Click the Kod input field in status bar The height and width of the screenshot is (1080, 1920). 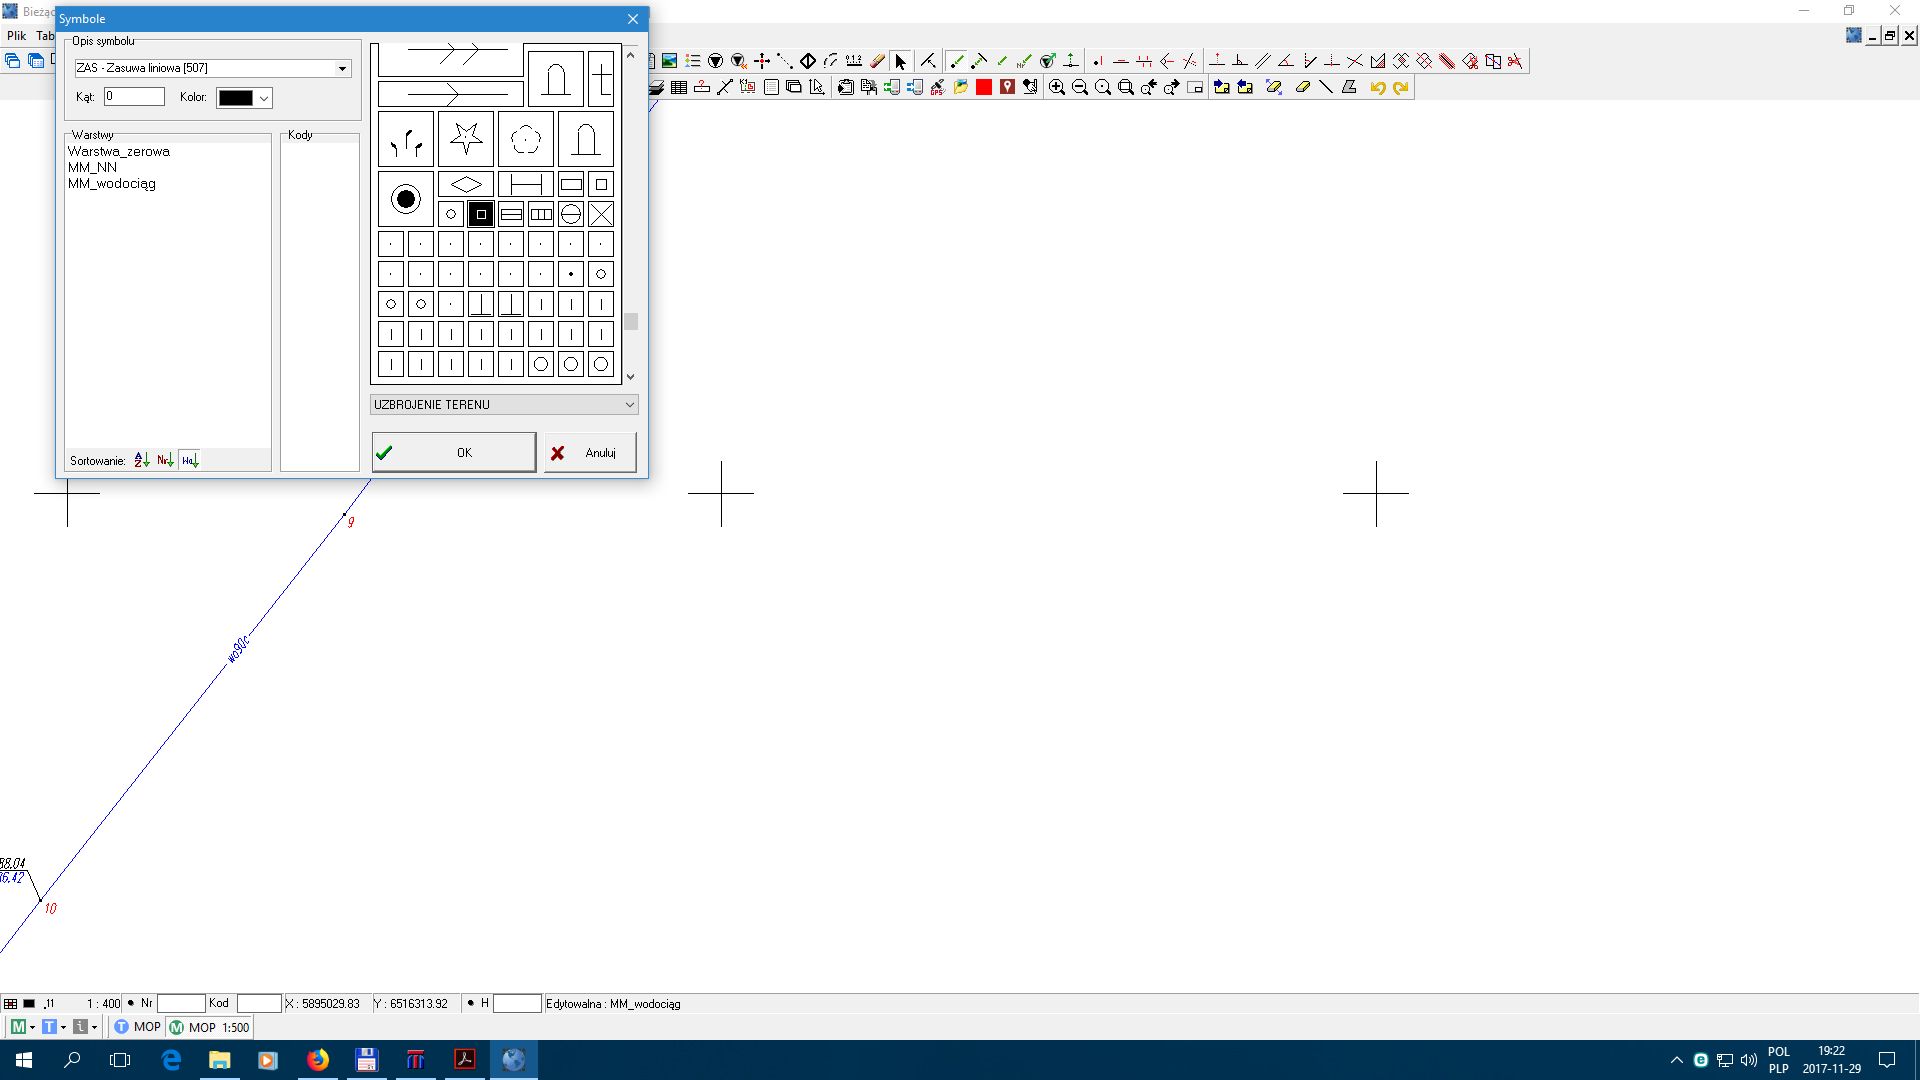pos(259,1003)
